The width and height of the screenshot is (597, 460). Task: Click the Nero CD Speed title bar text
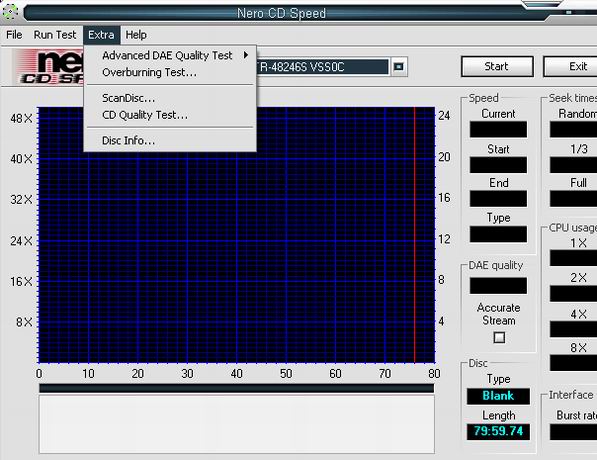pos(281,13)
